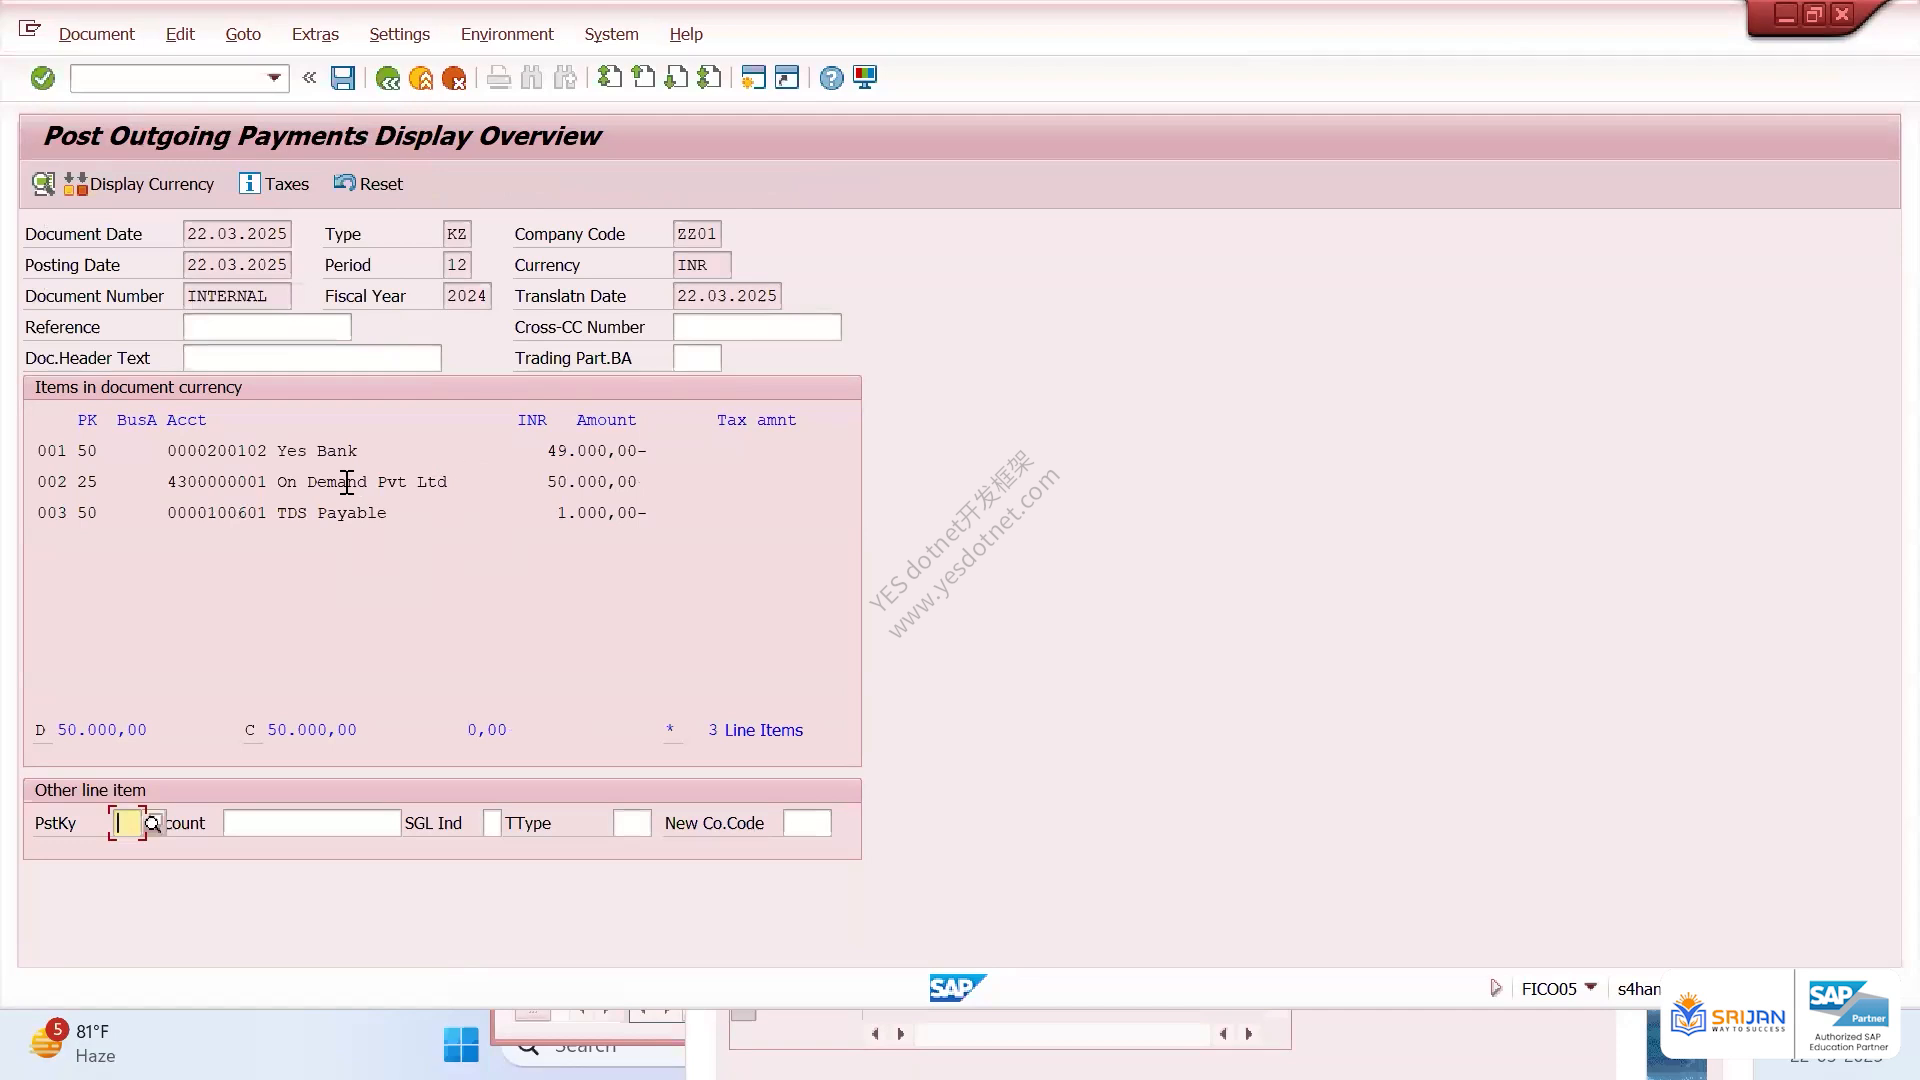
Task: Open the Help question mark icon
Action: pos(831,78)
